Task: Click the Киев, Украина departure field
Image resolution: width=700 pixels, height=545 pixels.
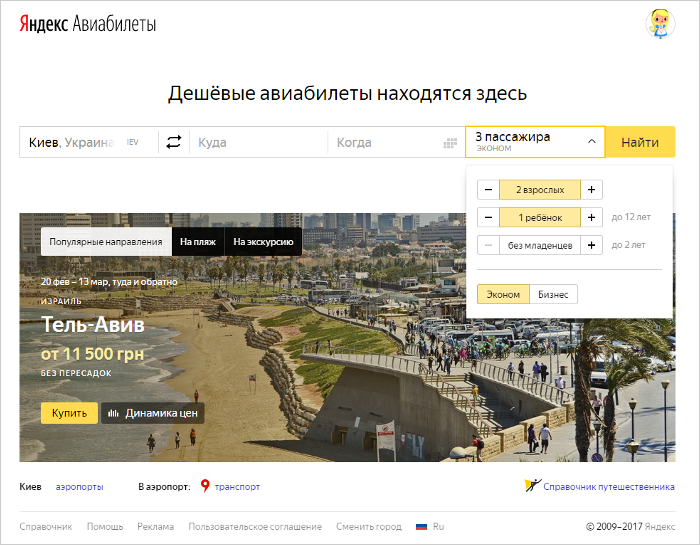Action: click(89, 142)
